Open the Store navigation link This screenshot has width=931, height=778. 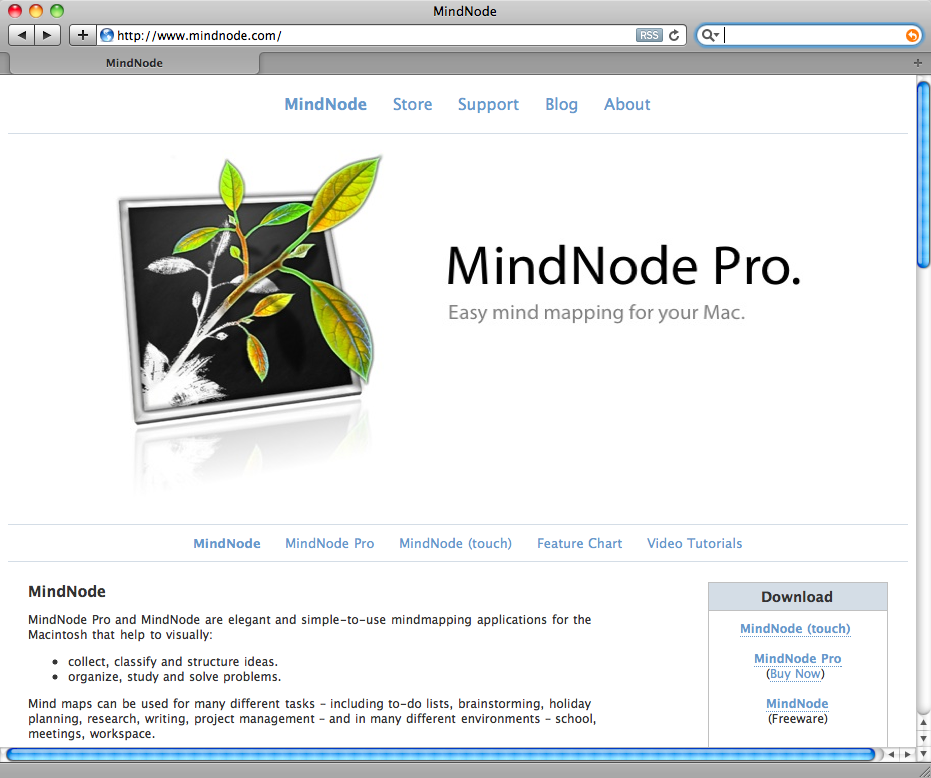pyautogui.click(x=412, y=105)
